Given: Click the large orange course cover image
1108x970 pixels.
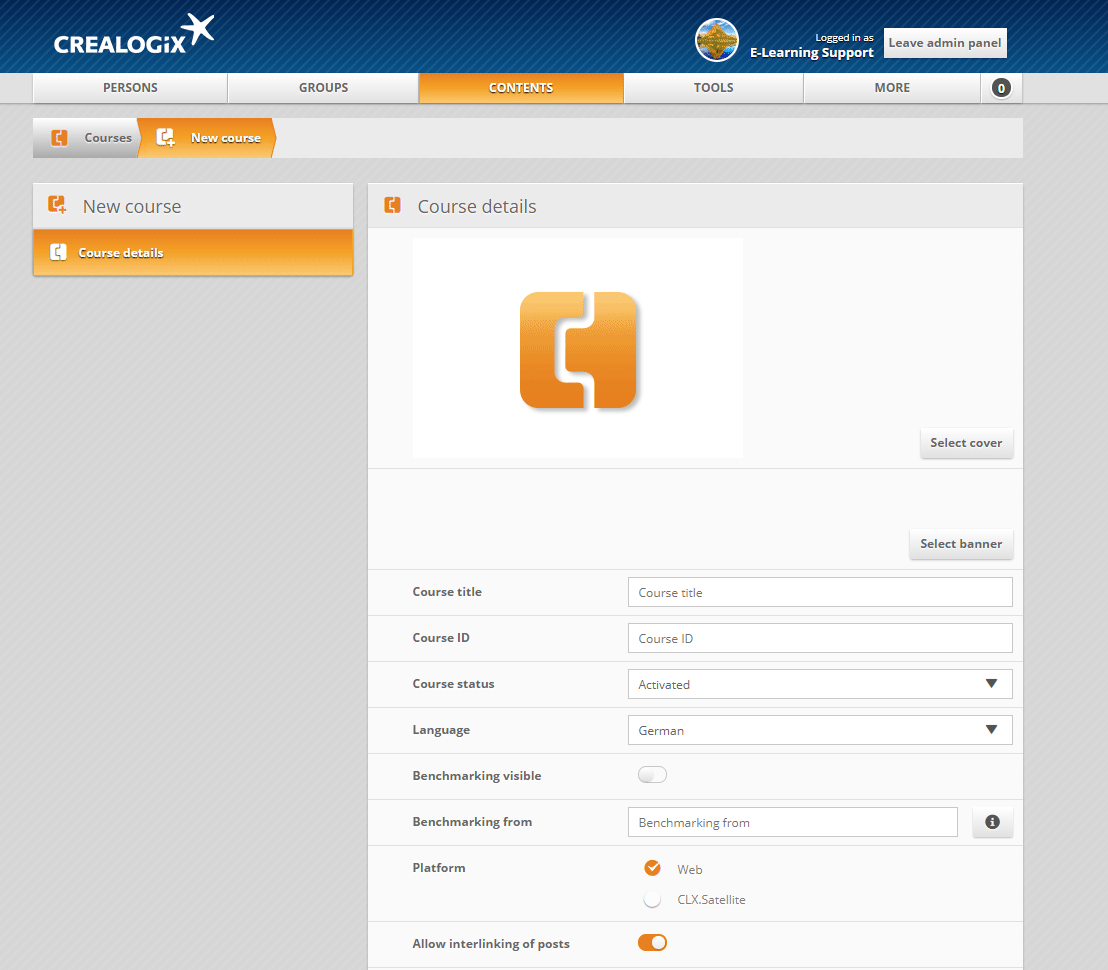Looking at the screenshot, I should point(578,350).
